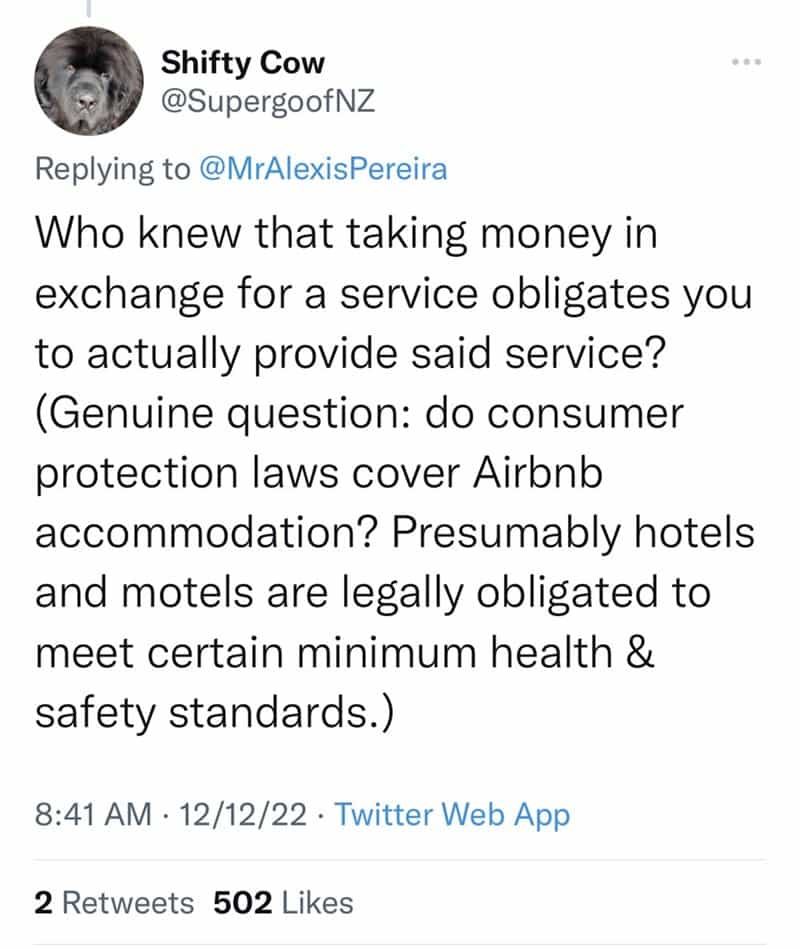Click the 8:41 AM timestamp
This screenshot has width=800, height=949.
click(x=91, y=814)
